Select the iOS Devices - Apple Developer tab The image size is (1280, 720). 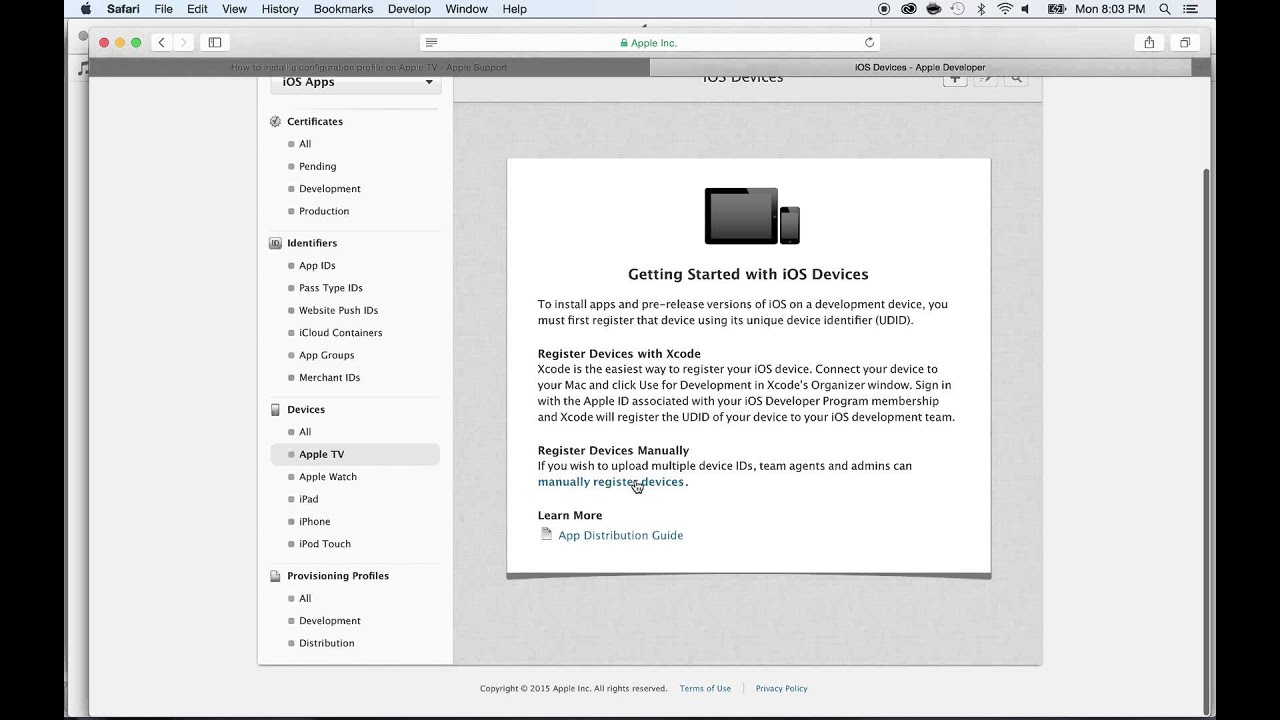(920, 67)
